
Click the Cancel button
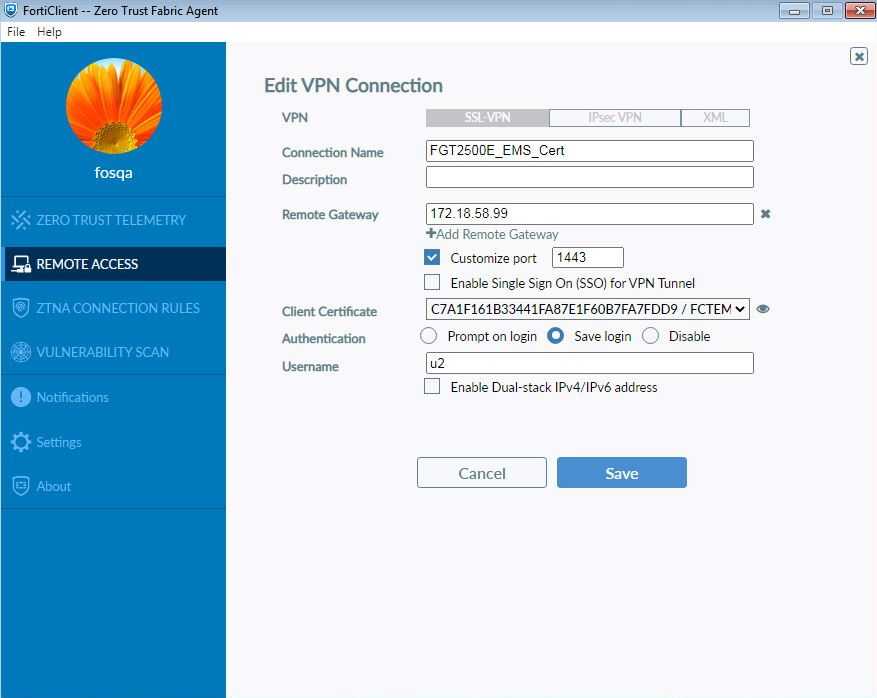pos(482,473)
